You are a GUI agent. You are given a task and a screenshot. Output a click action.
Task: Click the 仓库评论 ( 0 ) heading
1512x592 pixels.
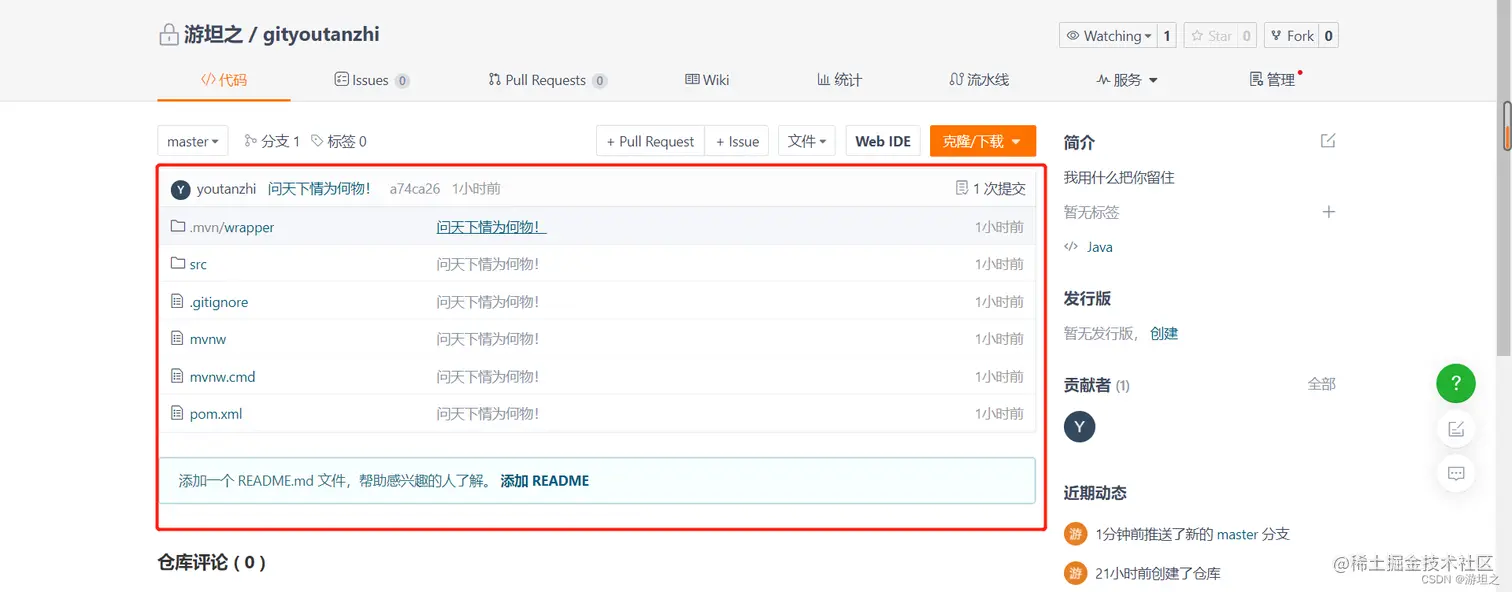[212, 562]
